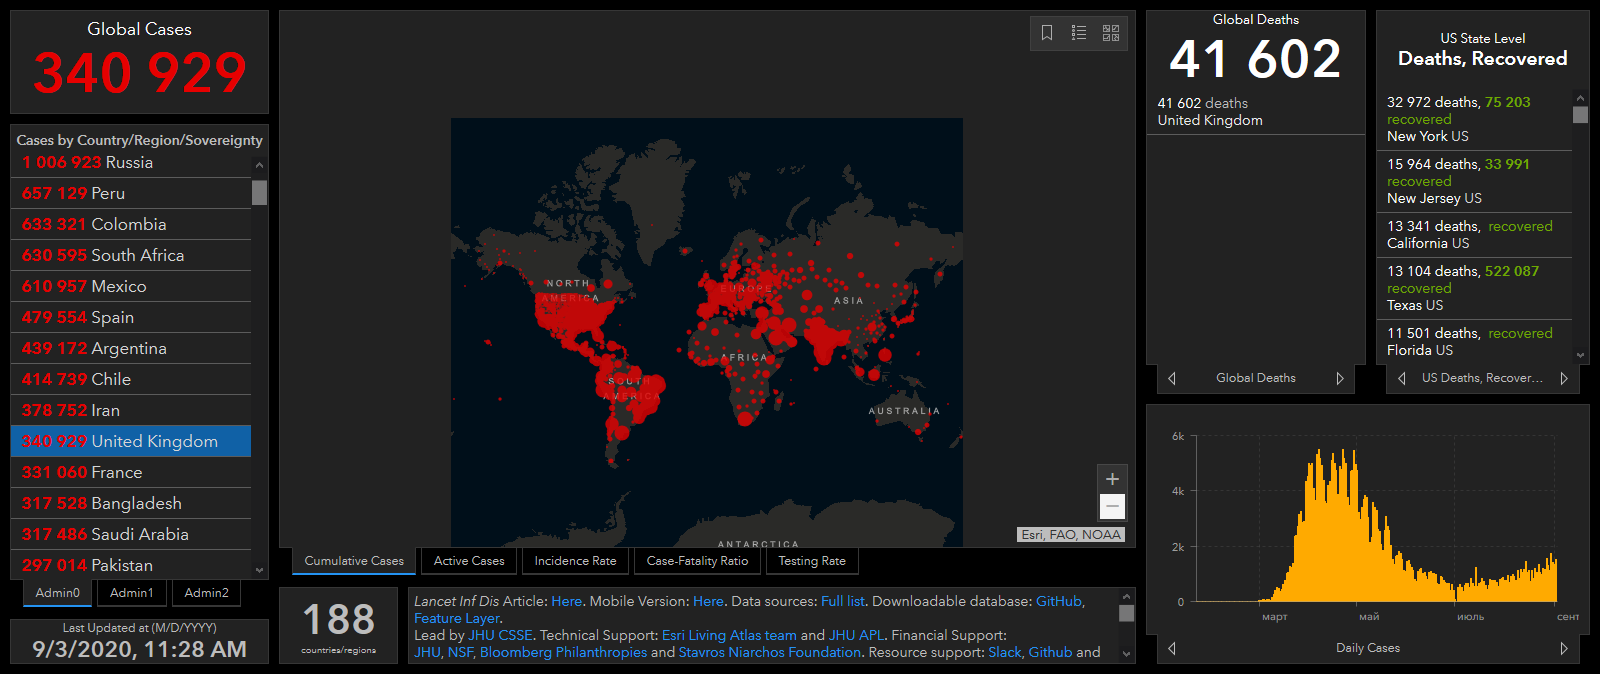Open the 'Full list' data sources link
This screenshot has width=1600, height=674.
[842, 601]
